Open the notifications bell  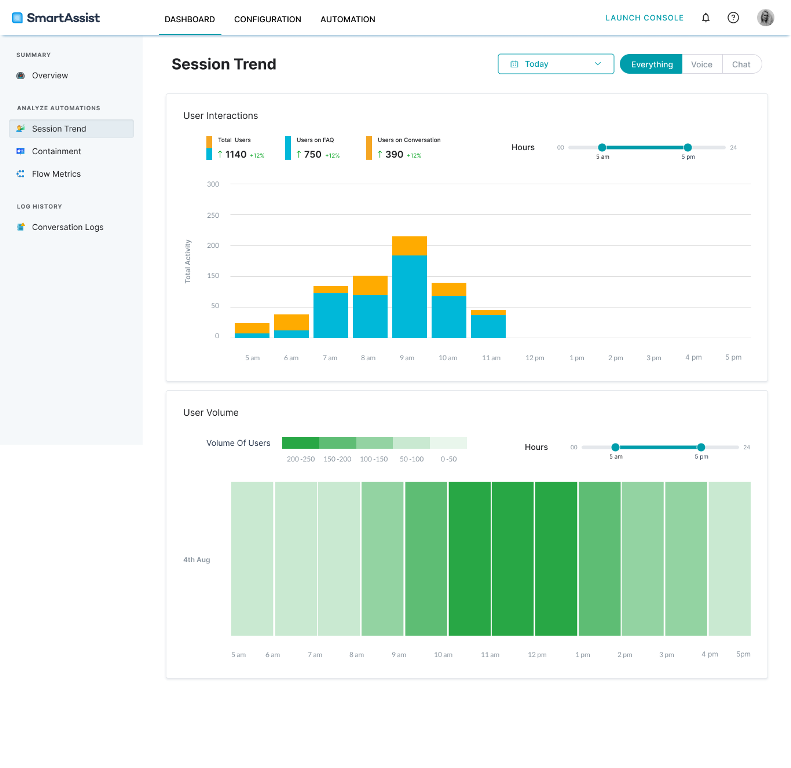pos(706,18)
